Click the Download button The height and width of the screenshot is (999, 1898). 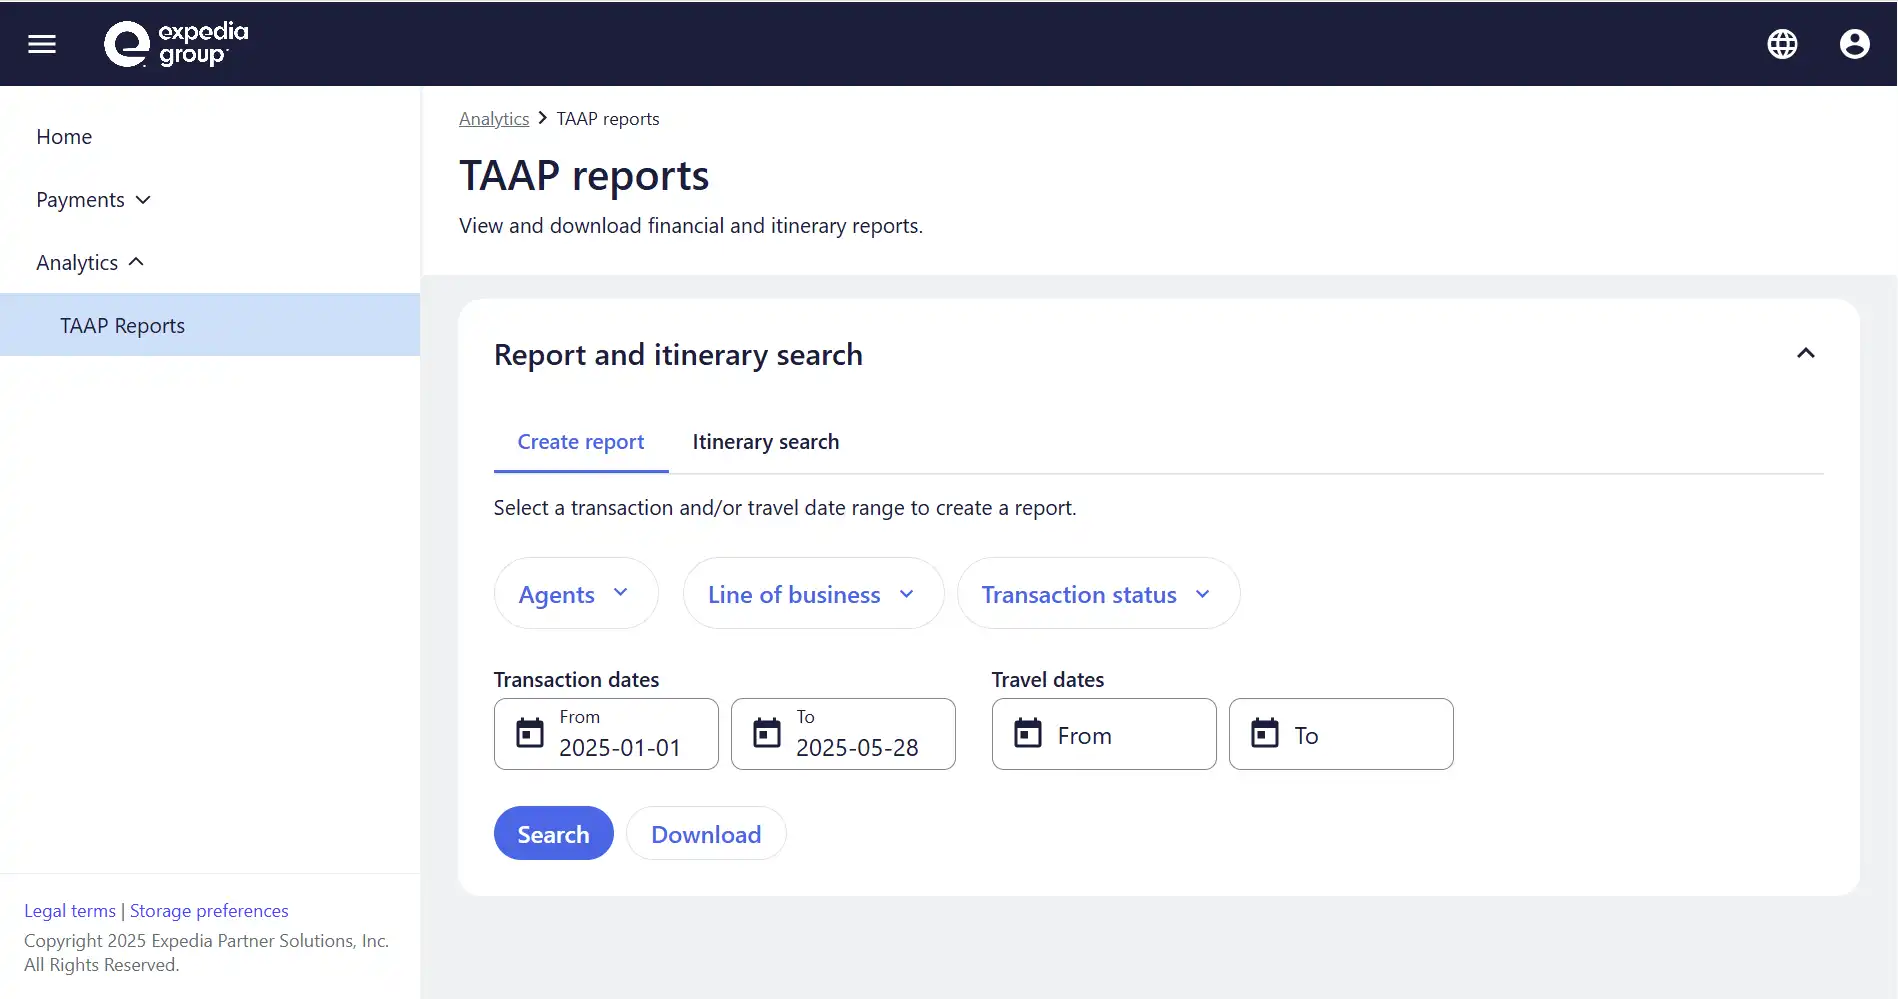(x=705, y=834)
